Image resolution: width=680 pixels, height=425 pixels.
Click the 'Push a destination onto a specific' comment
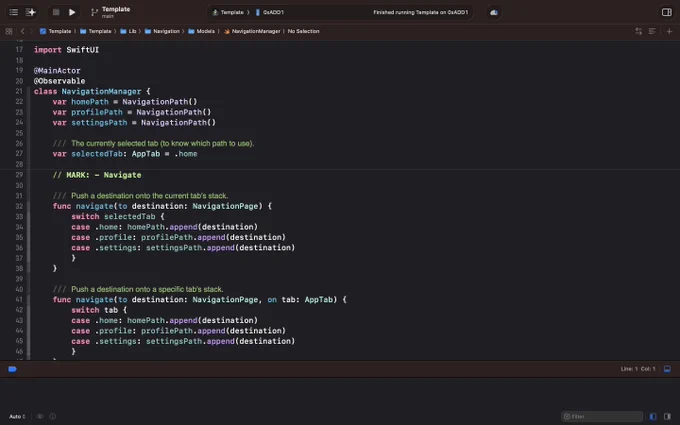point(138,289)
